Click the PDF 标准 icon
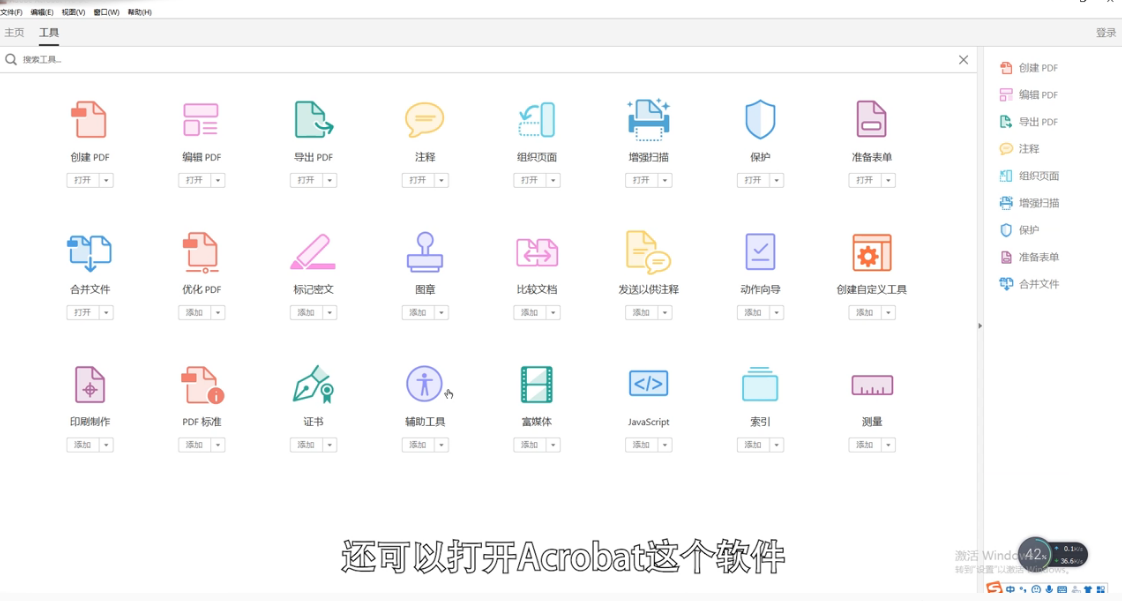The width and height of the screenshot is (1122, 601). [202, 385]
